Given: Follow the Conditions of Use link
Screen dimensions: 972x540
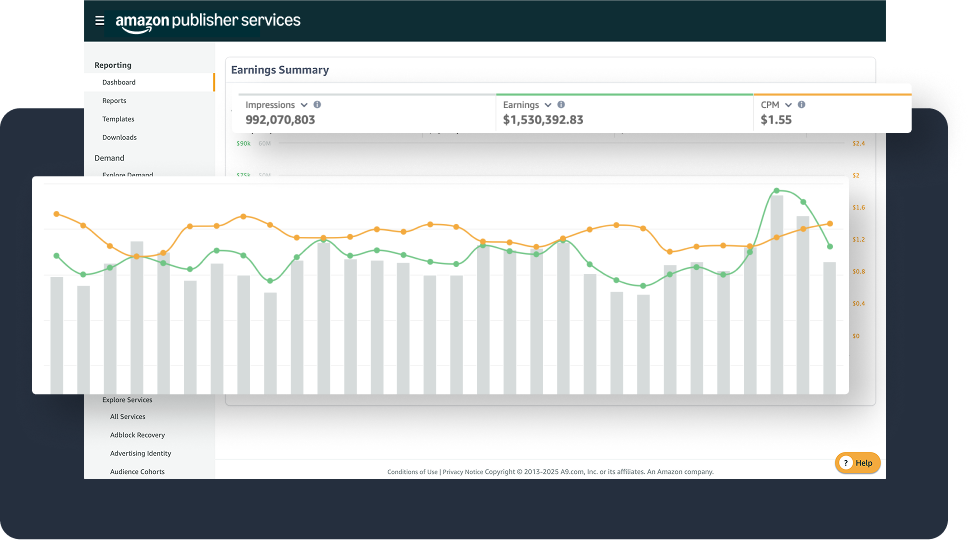Looking at the screenshot, I should (412, 472).
